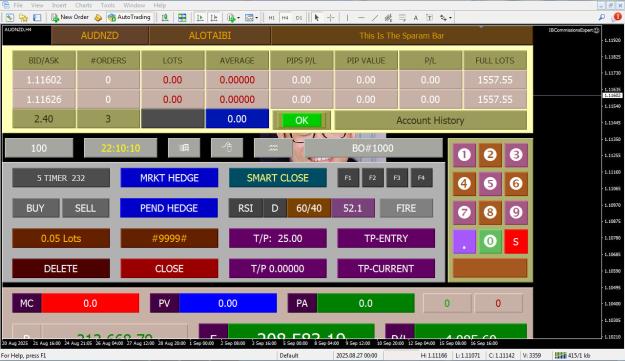Screen dimensions: 625x361
Task: Select the vertical line tool
Action: [x=348, y=18]
